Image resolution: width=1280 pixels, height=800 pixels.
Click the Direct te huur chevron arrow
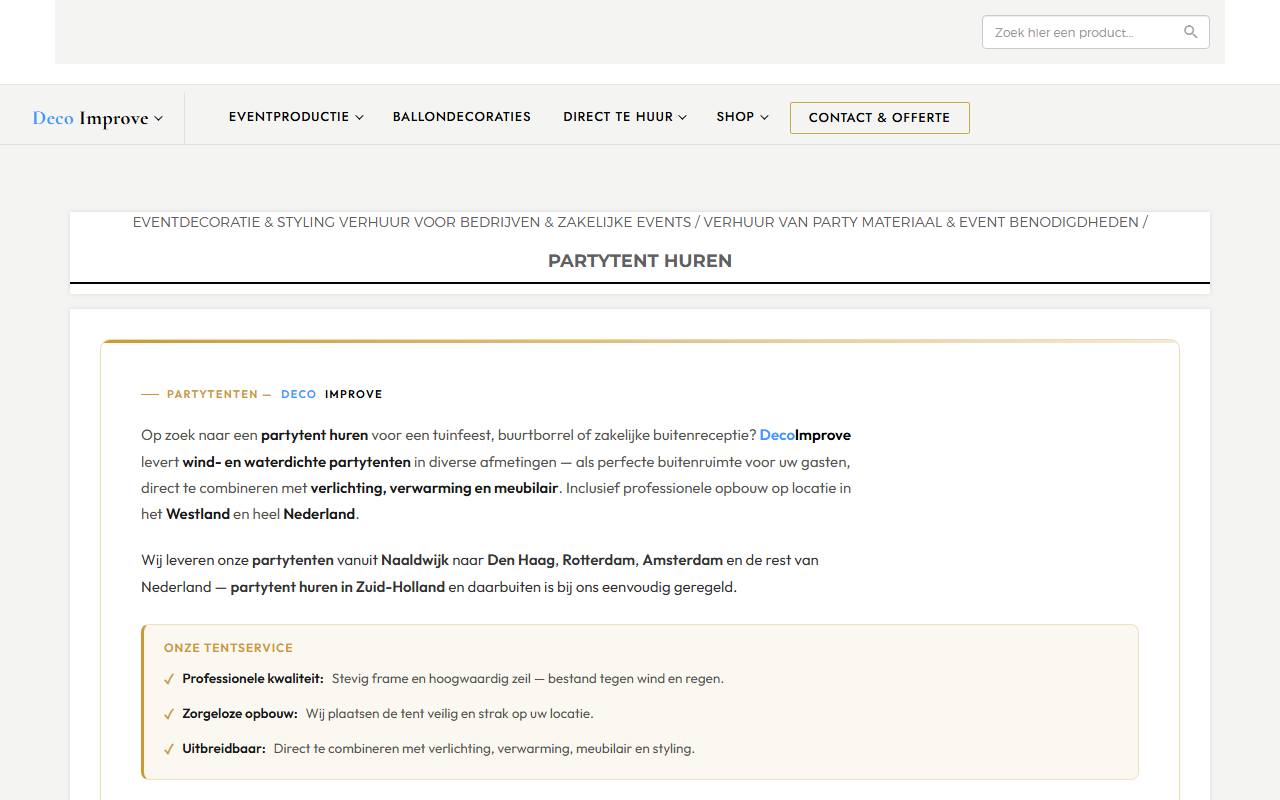683,118
